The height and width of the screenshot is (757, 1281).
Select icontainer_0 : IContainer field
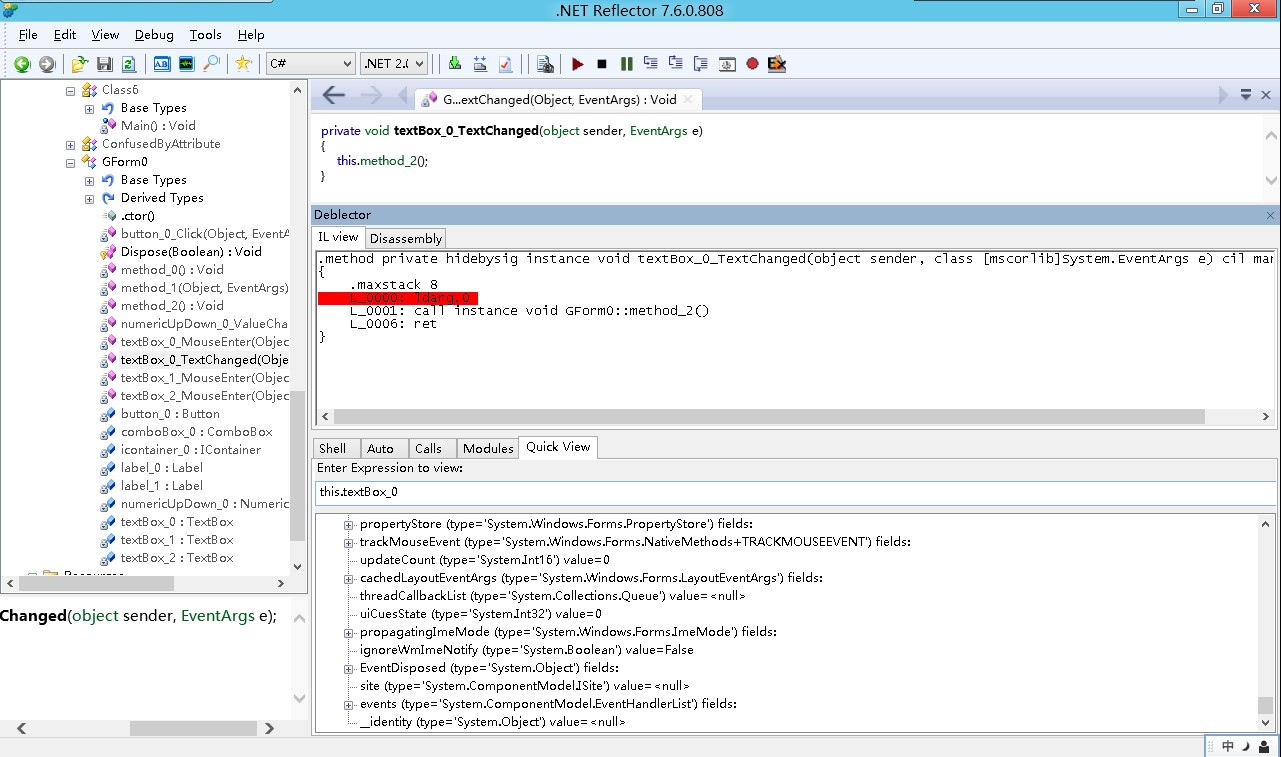[191, 450]
